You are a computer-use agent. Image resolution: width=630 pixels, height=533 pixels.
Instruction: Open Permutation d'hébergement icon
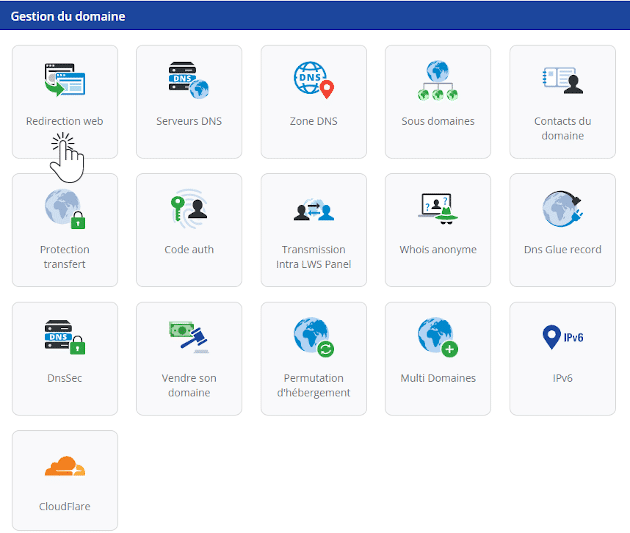313,337
